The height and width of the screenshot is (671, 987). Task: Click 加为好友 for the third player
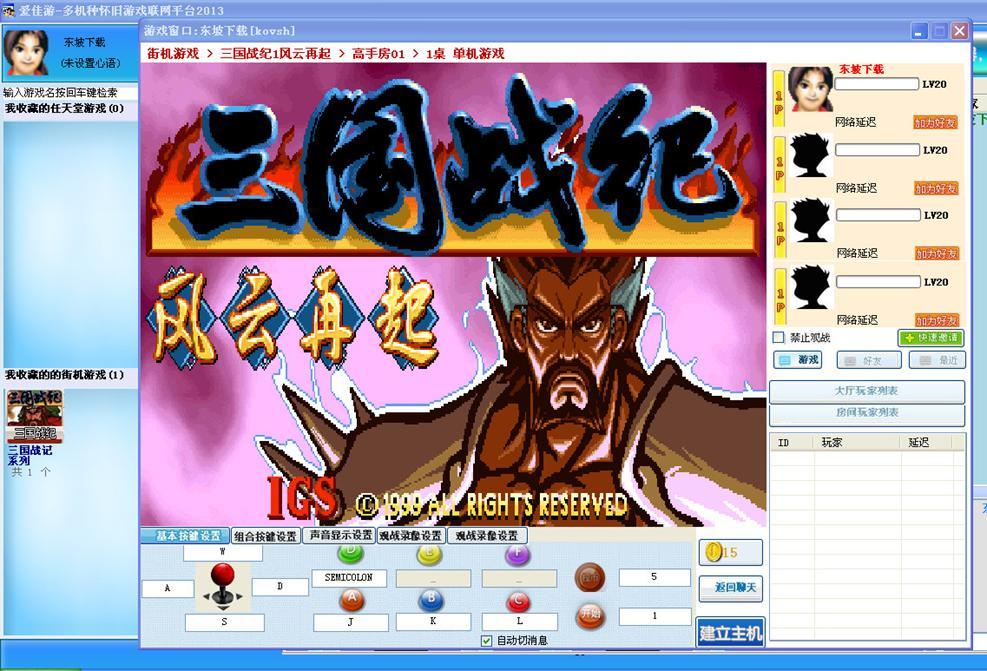point(937,254)
